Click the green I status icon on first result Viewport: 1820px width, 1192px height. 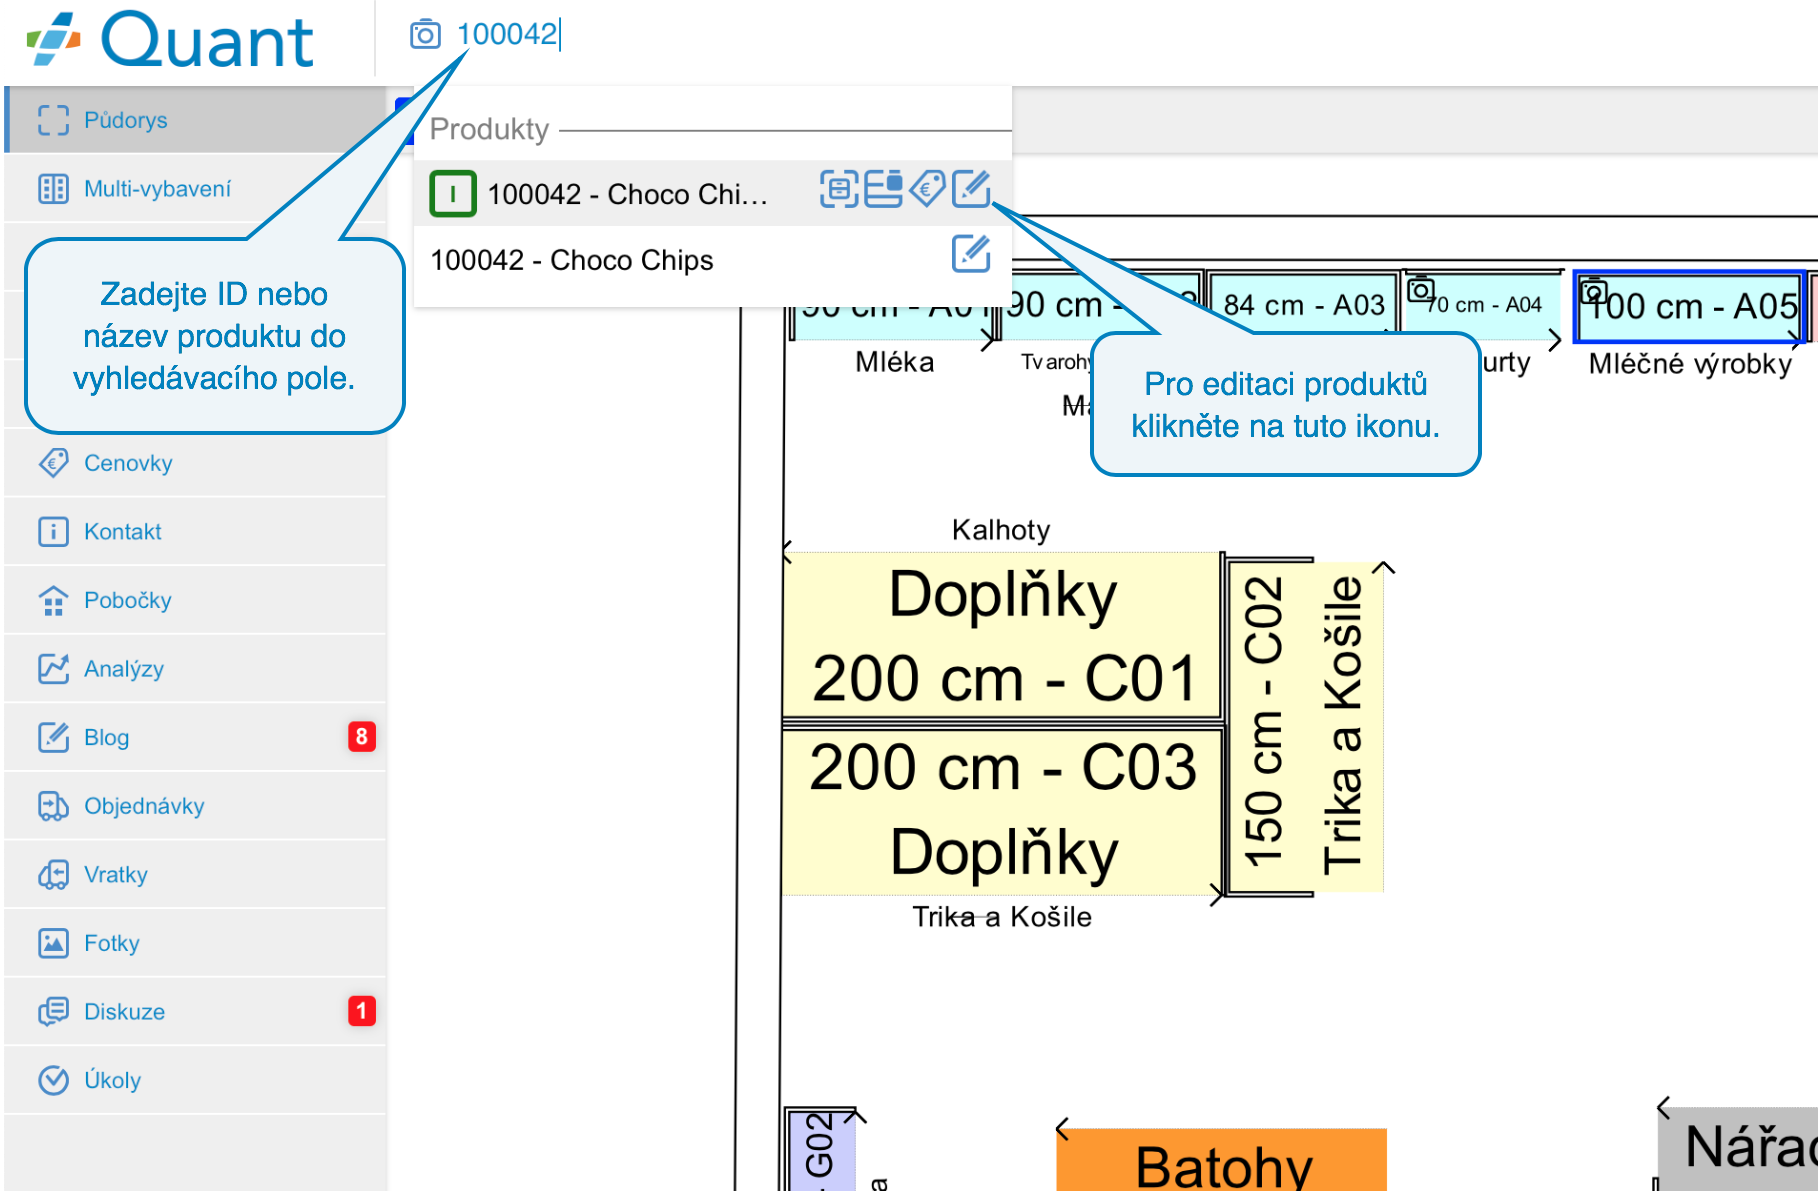[453, 194]
